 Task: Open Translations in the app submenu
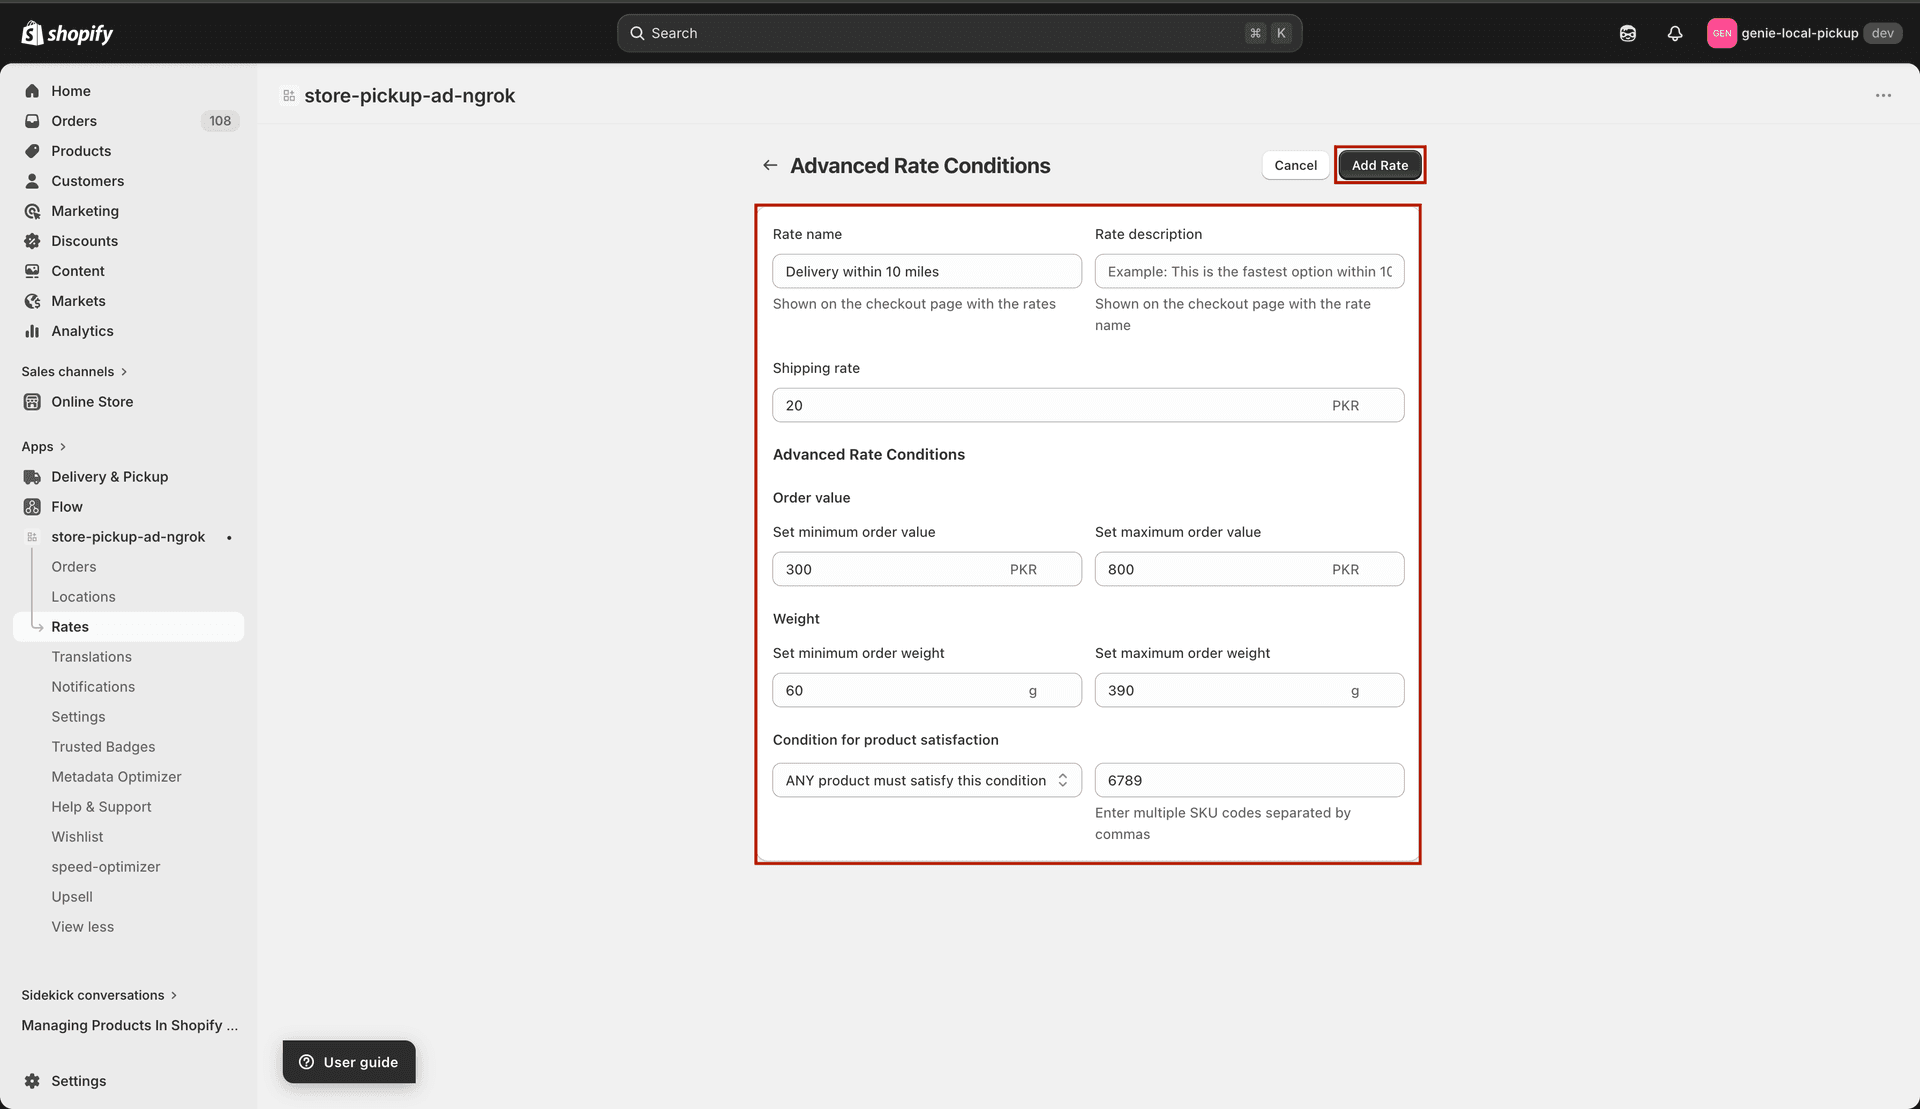point(92,657)
